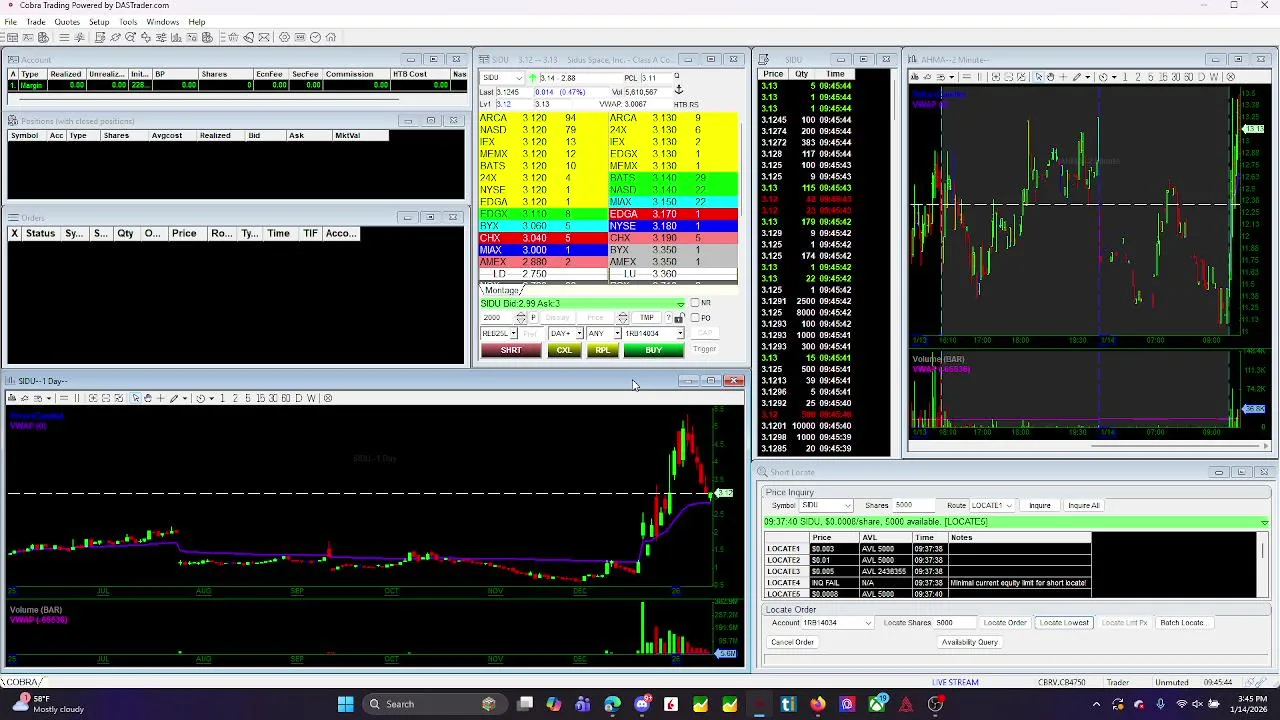Click the circled X icon in SIDU chart toolbar
Screen dimensions: 1280x720
pos(328,398)
